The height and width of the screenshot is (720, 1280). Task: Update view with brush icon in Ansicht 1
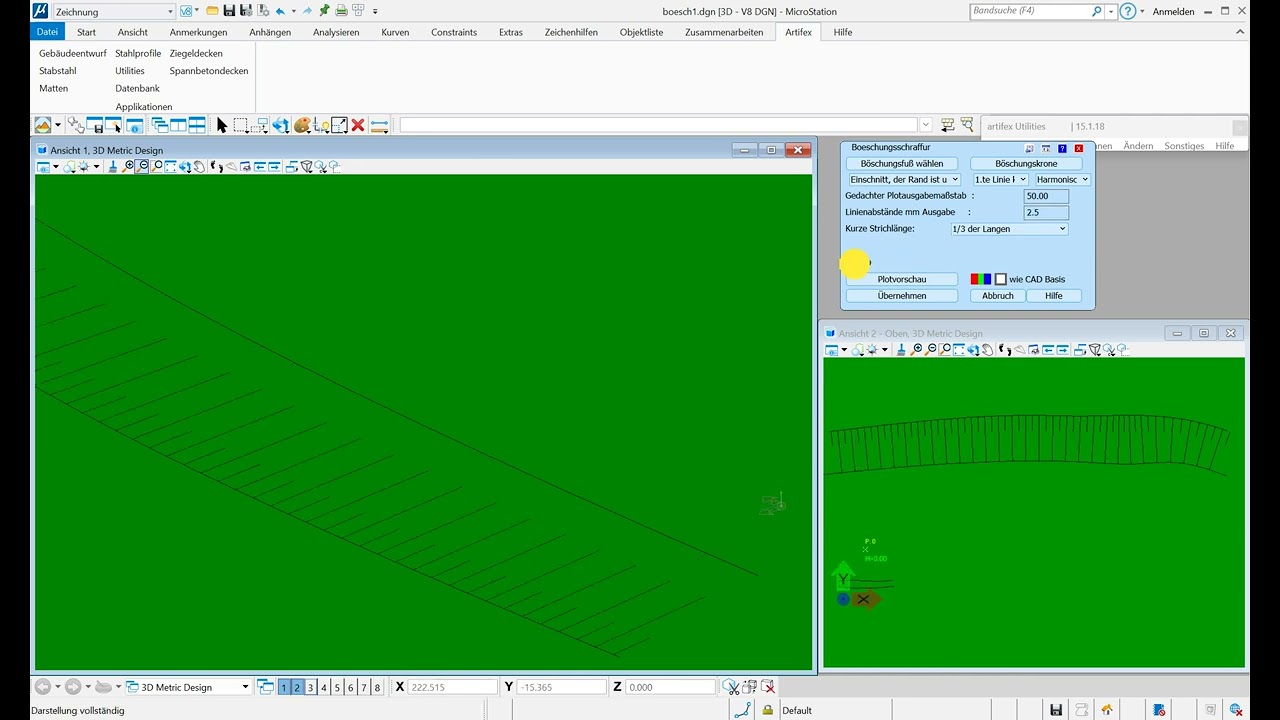114,167
